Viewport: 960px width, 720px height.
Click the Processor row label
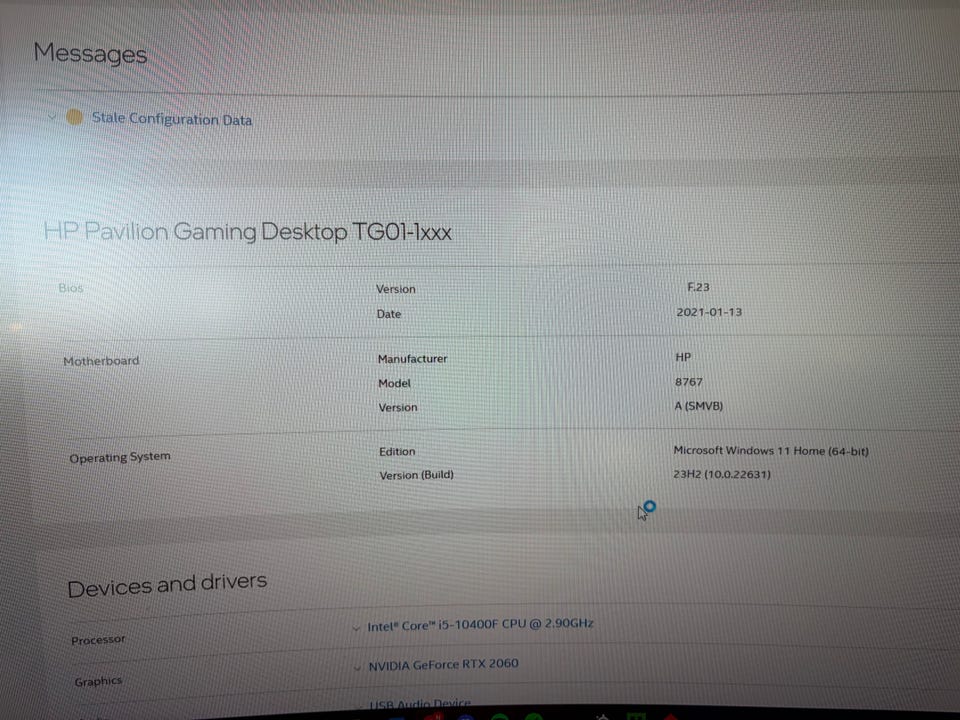[x=98, y=640]
